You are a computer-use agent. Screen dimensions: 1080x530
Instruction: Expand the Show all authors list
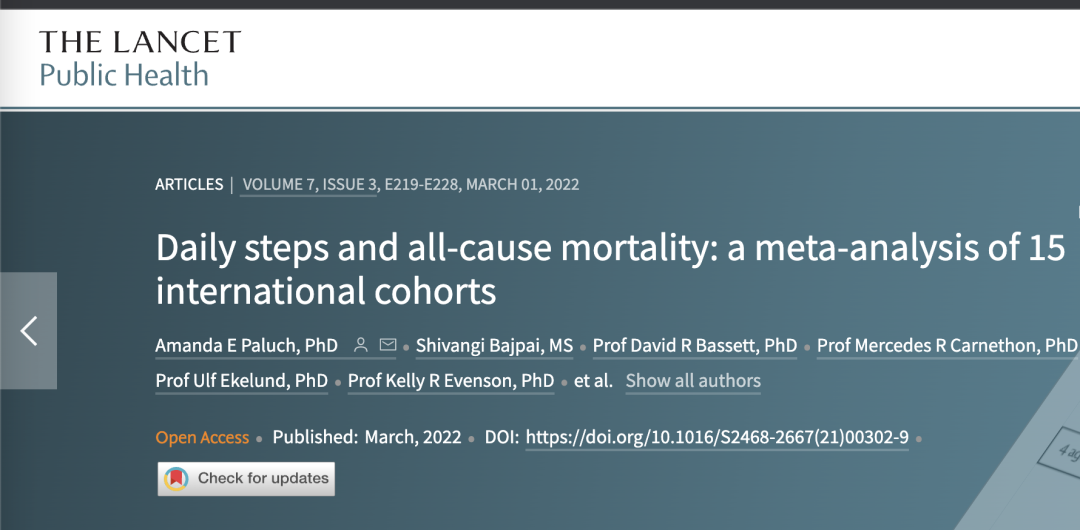[693, 381]
